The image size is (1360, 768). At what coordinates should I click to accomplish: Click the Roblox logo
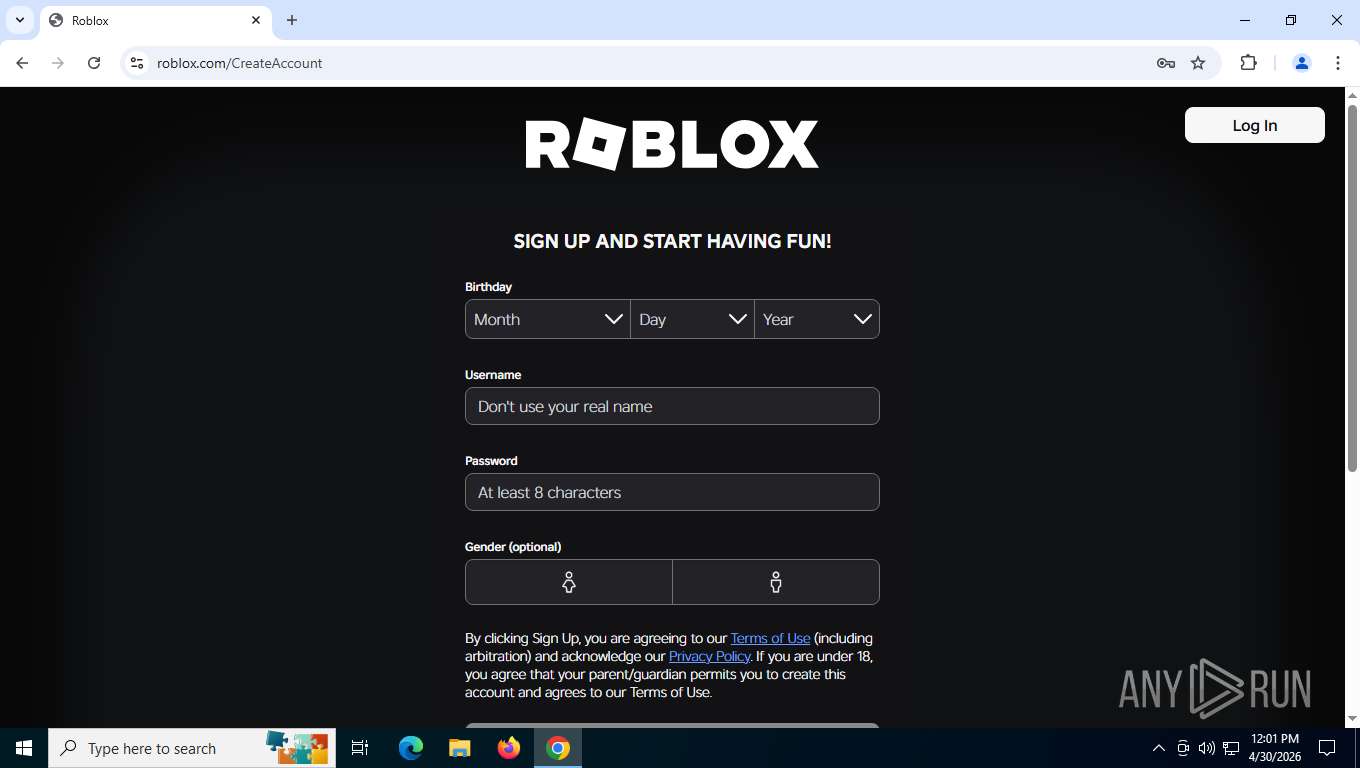pos(672,144)
